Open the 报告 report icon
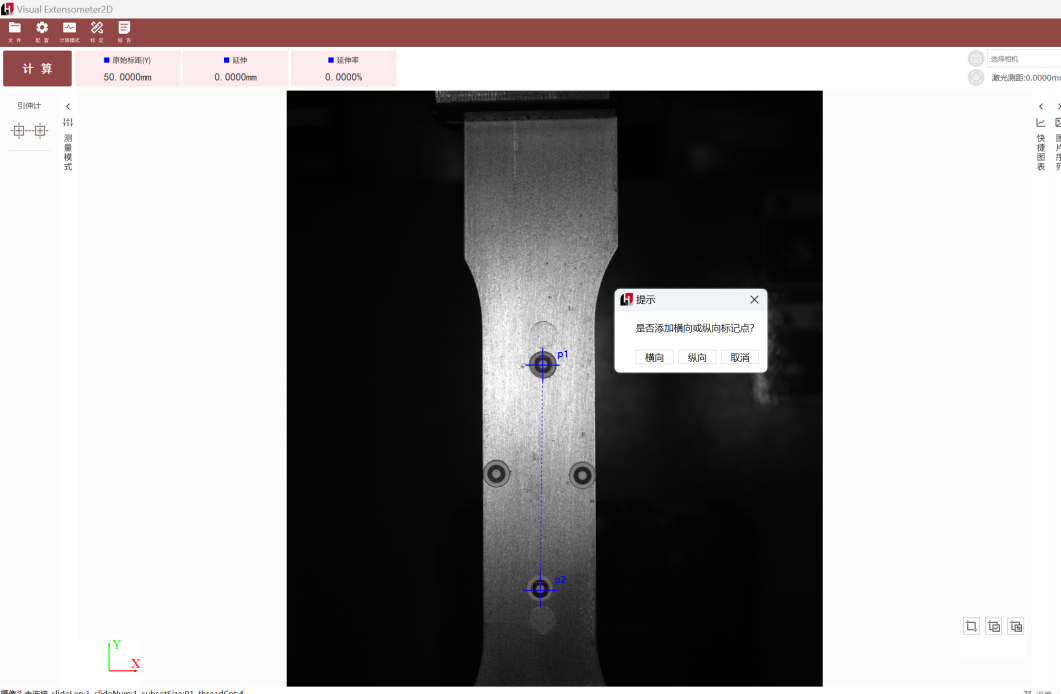 [124, 31]
